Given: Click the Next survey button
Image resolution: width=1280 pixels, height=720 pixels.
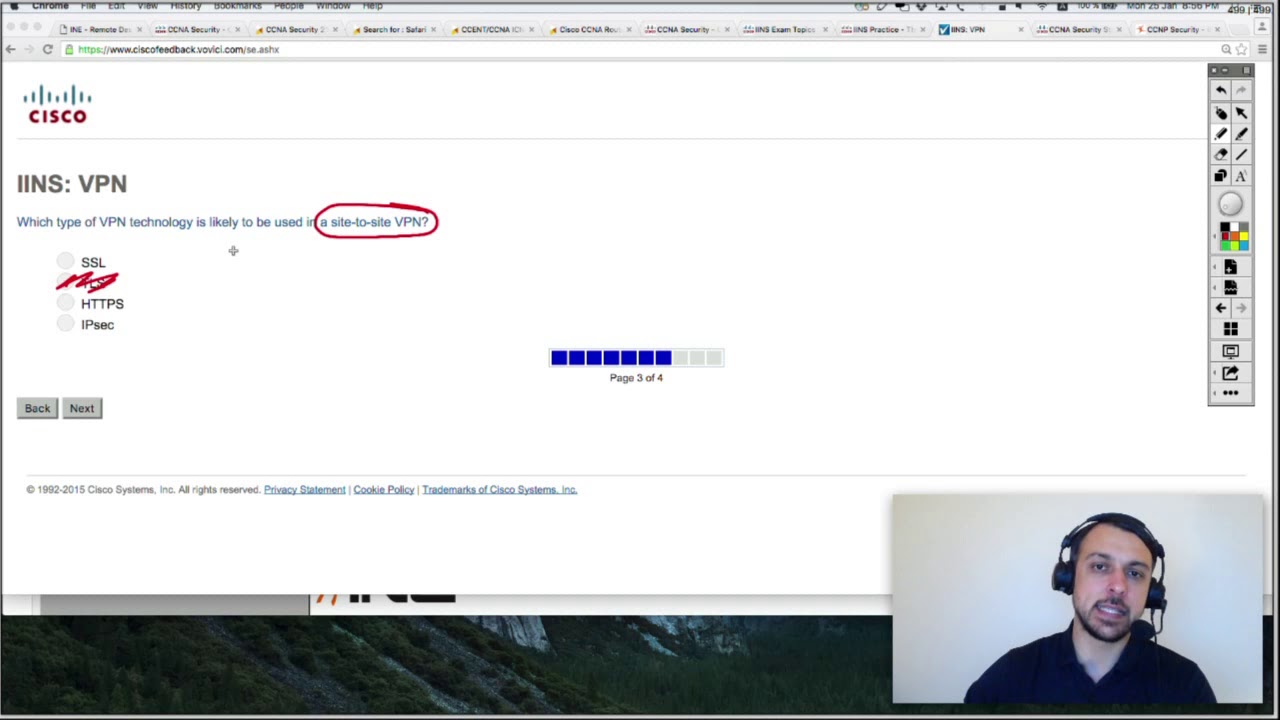Looking at the screenshot, I should pos(82,408).
